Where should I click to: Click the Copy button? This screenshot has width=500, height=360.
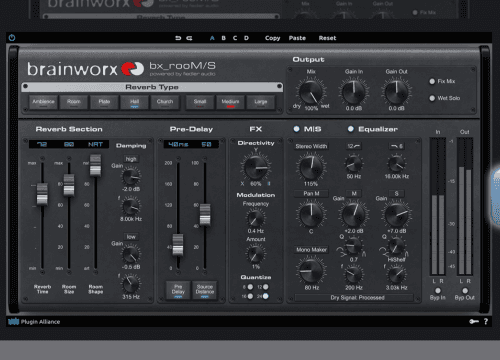point(272,38)
